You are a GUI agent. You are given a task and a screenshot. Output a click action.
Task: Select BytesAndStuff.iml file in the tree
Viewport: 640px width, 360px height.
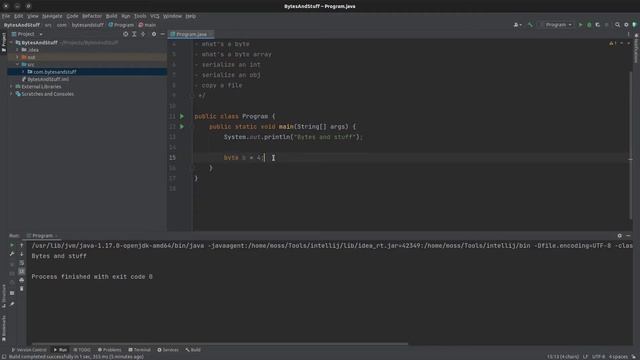tap(47, 79)
